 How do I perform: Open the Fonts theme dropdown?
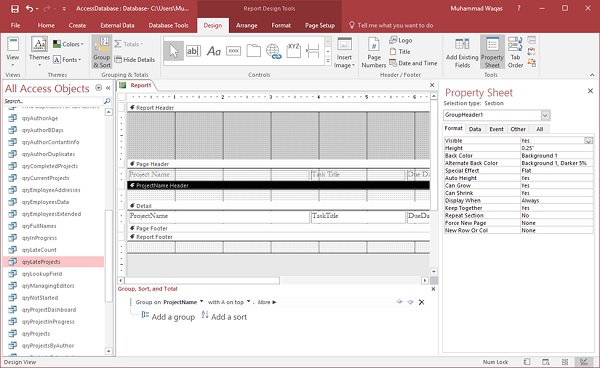pos(67,60)
